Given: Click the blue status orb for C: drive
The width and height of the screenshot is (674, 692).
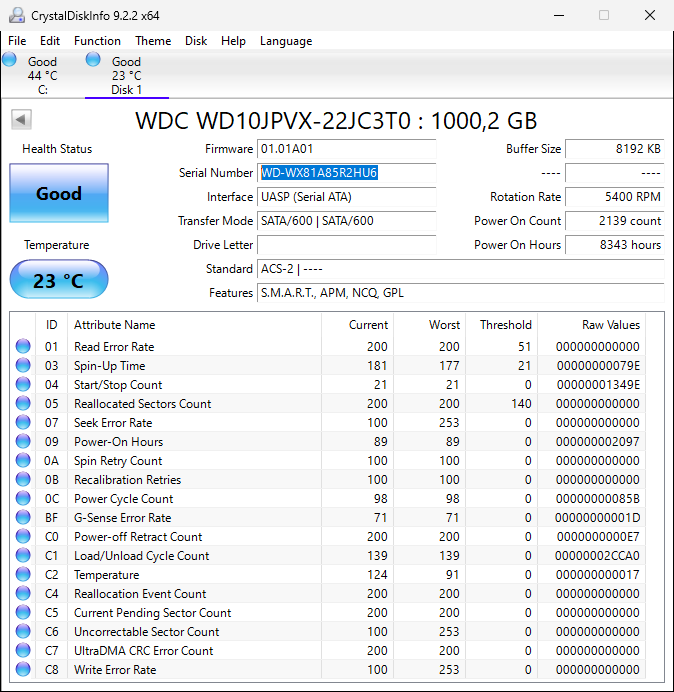Looking at the screenshot, I should (9, 59).
